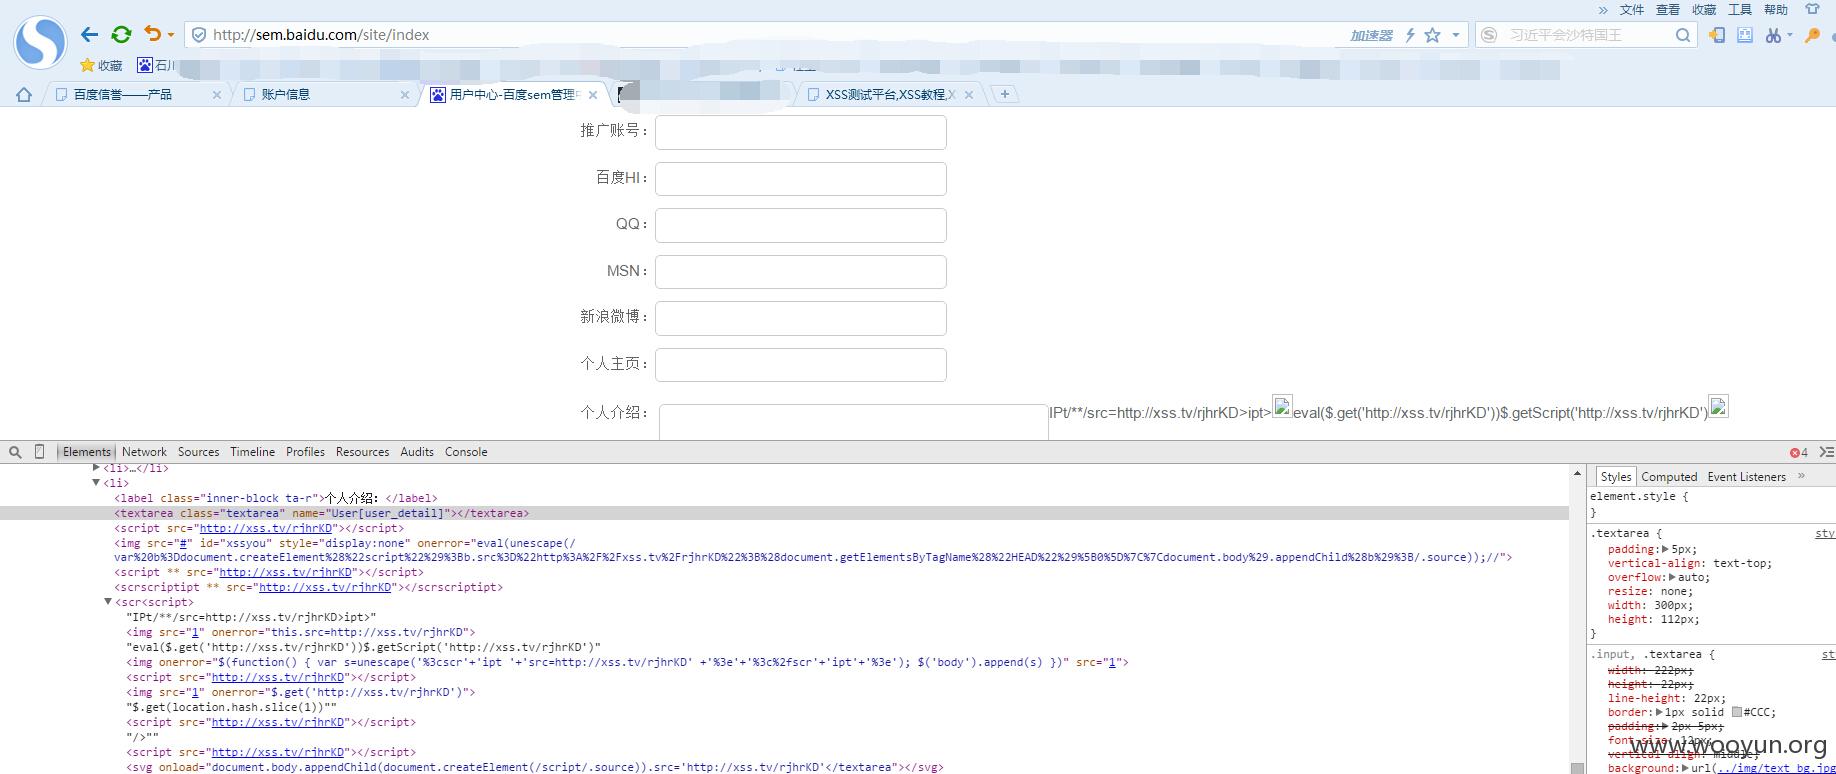Click the Baidu paw bookmark icon
The width and height of the screenshot is (1836, 774).
point(145,65)
